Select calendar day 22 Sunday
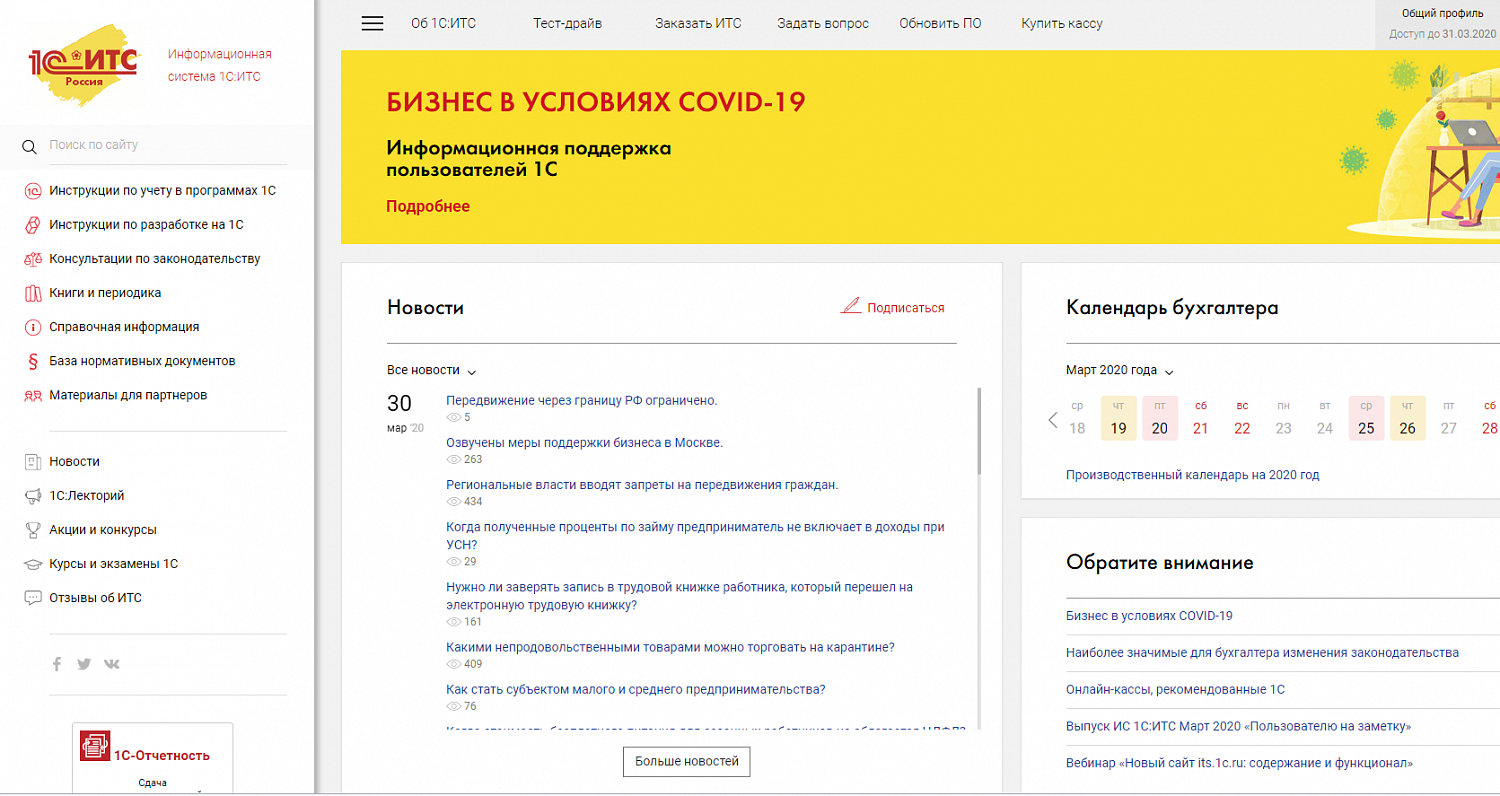1500x796 pixels. coord(1242,419)
